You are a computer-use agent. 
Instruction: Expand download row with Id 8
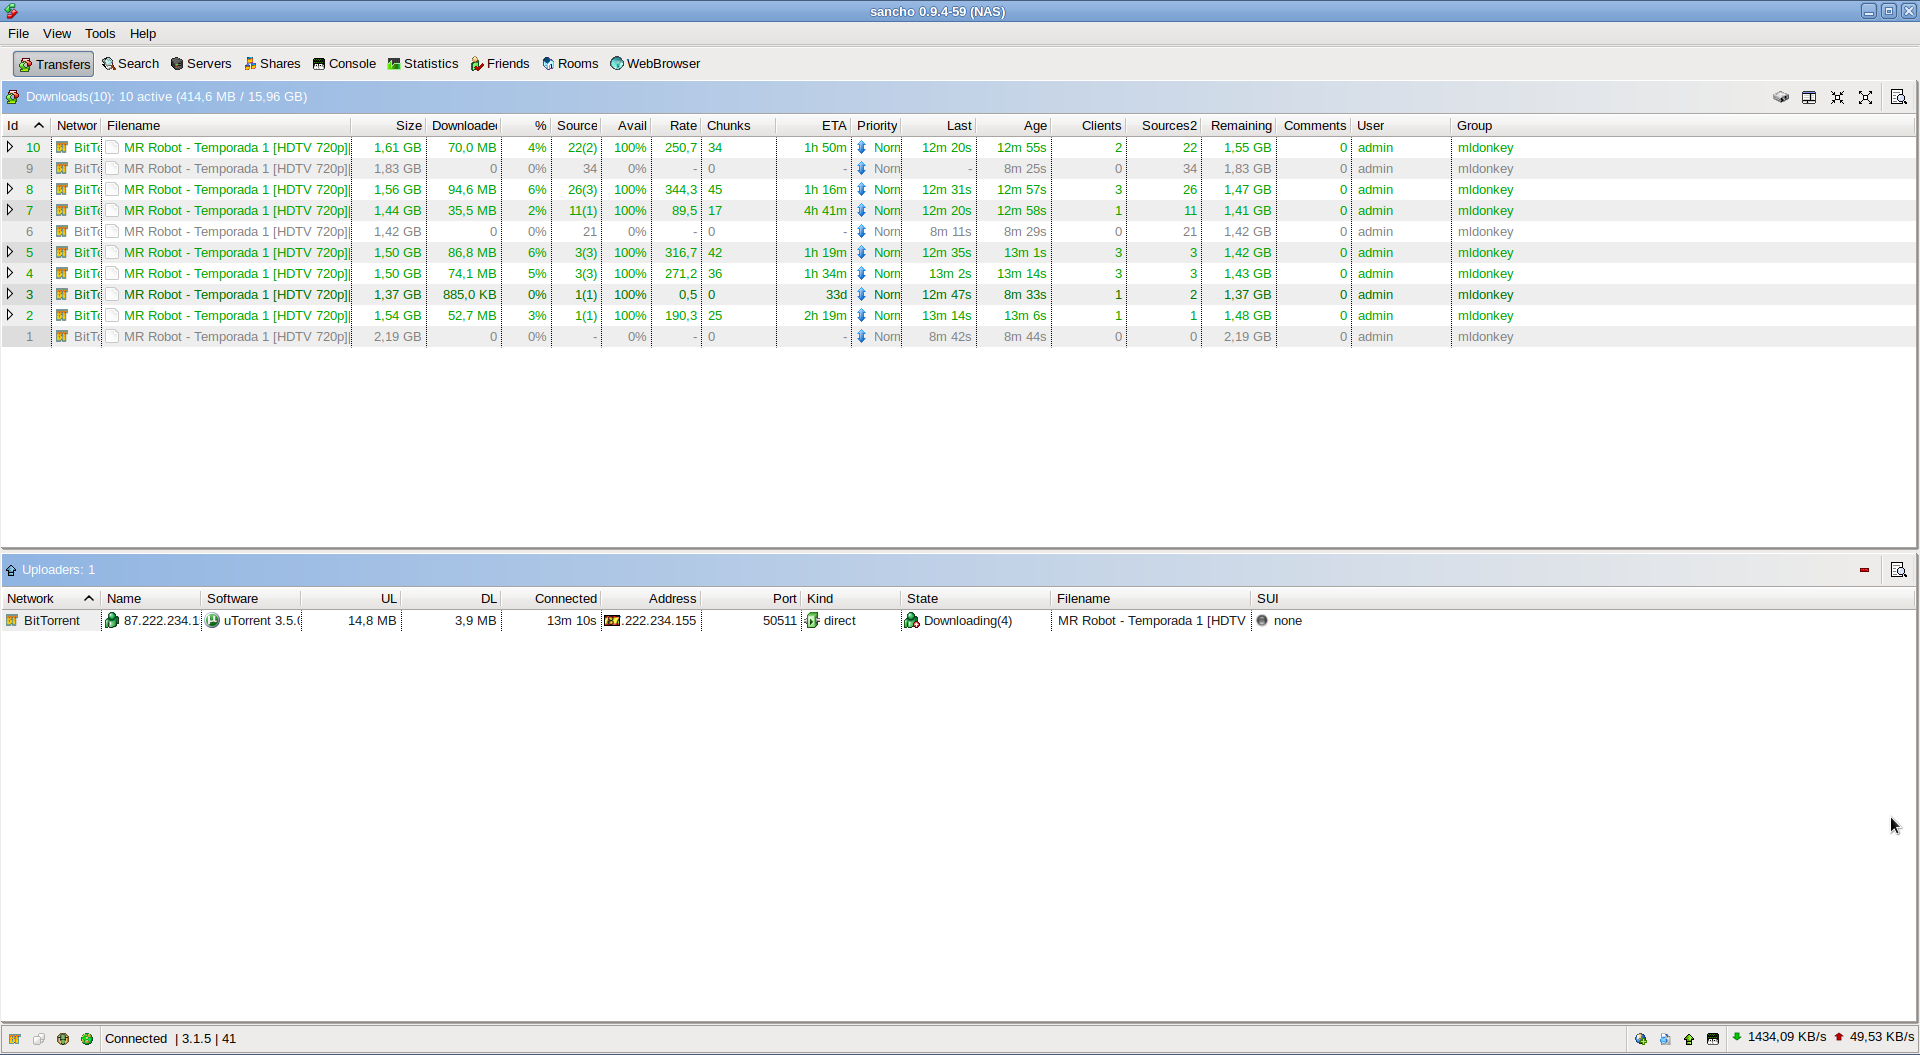click(x=10, y=189)
